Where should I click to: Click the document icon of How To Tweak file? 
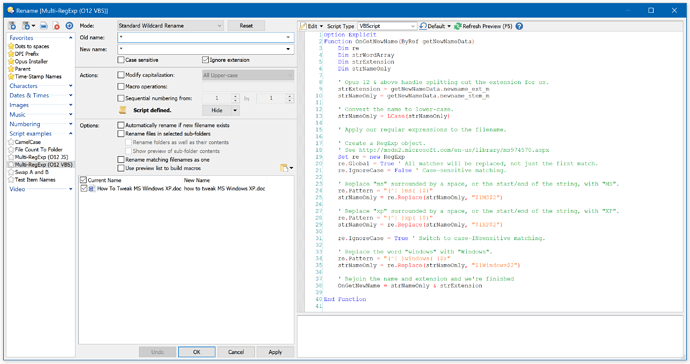pos(92,188)
